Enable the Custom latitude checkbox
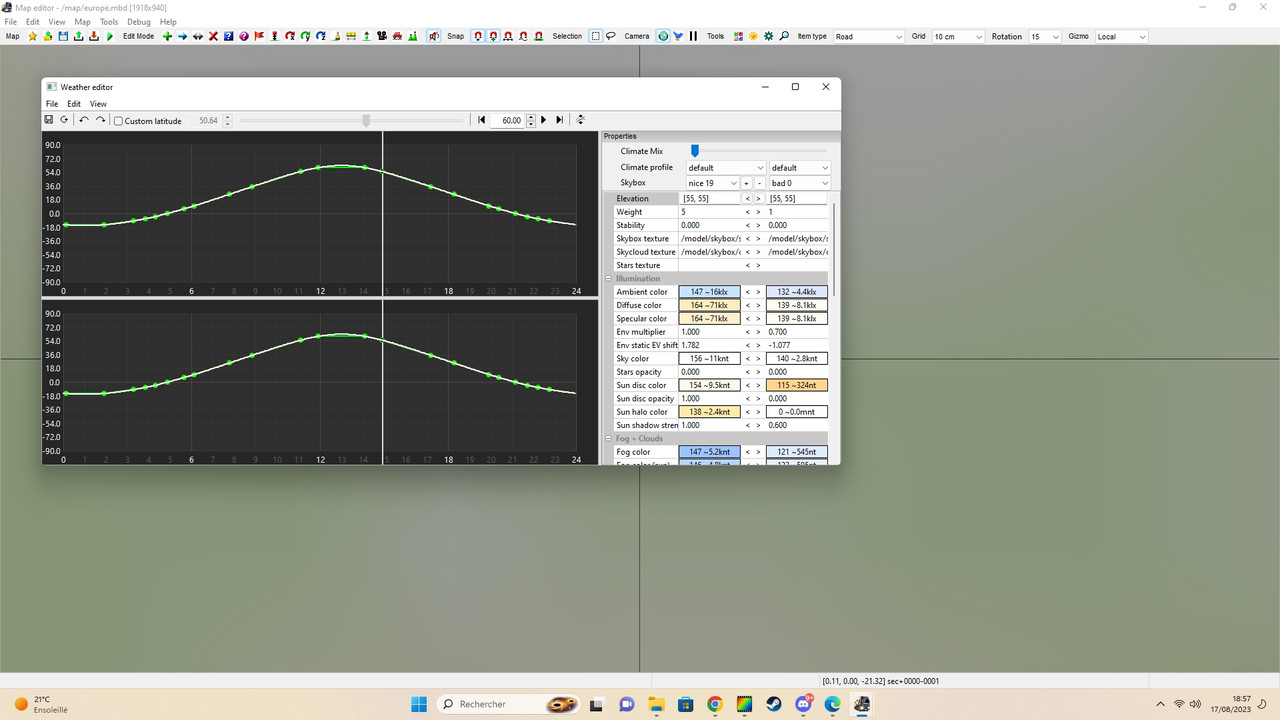The image size is (1280, 720). tap(118, 121)
